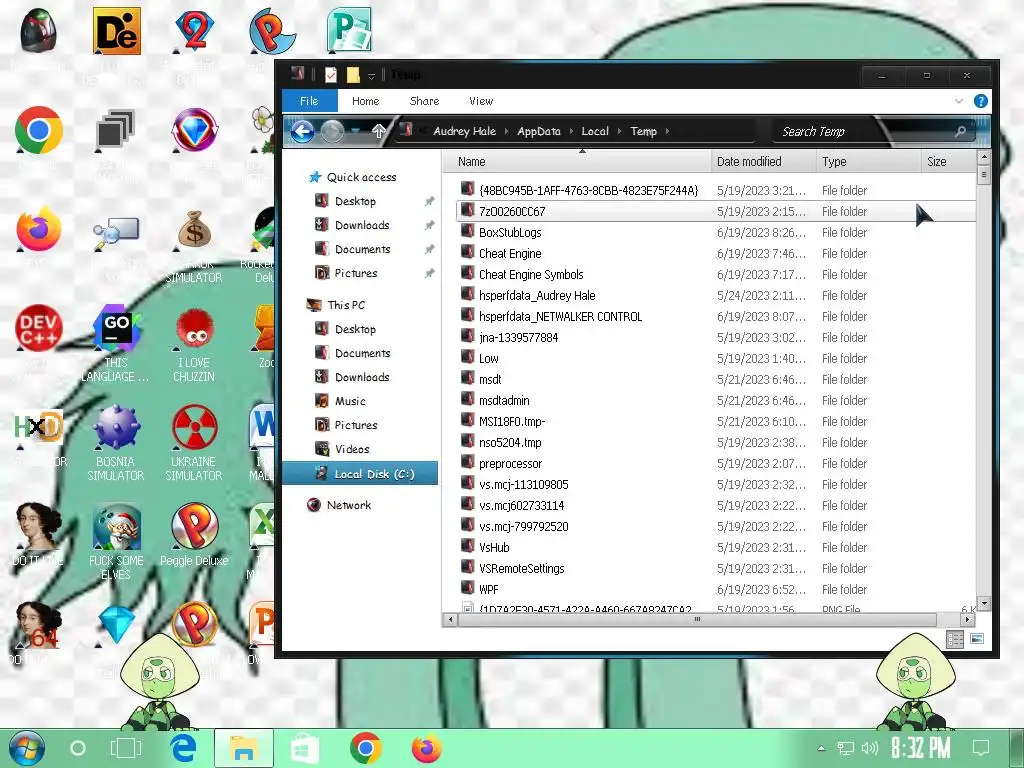The image size is (1024, 768).
Task: Open pinned Pictures under Quick access
Action: (x=356, y=273)
